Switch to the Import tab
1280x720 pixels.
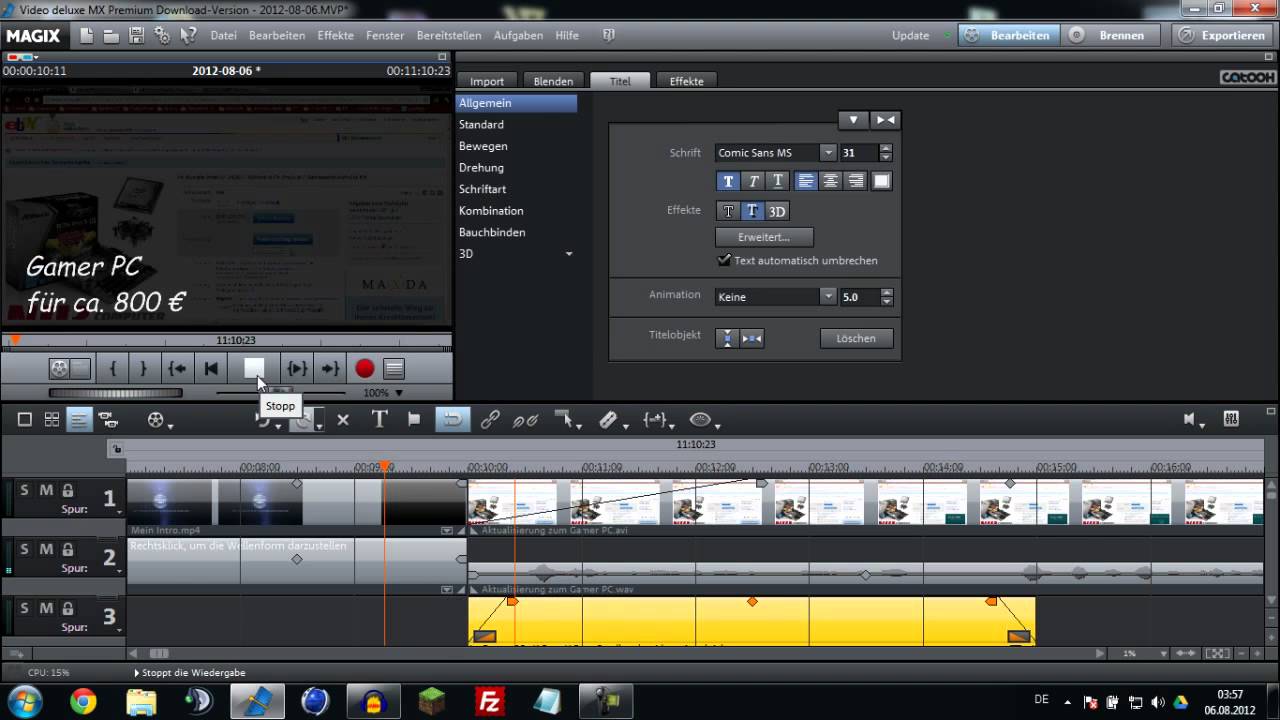487,81
